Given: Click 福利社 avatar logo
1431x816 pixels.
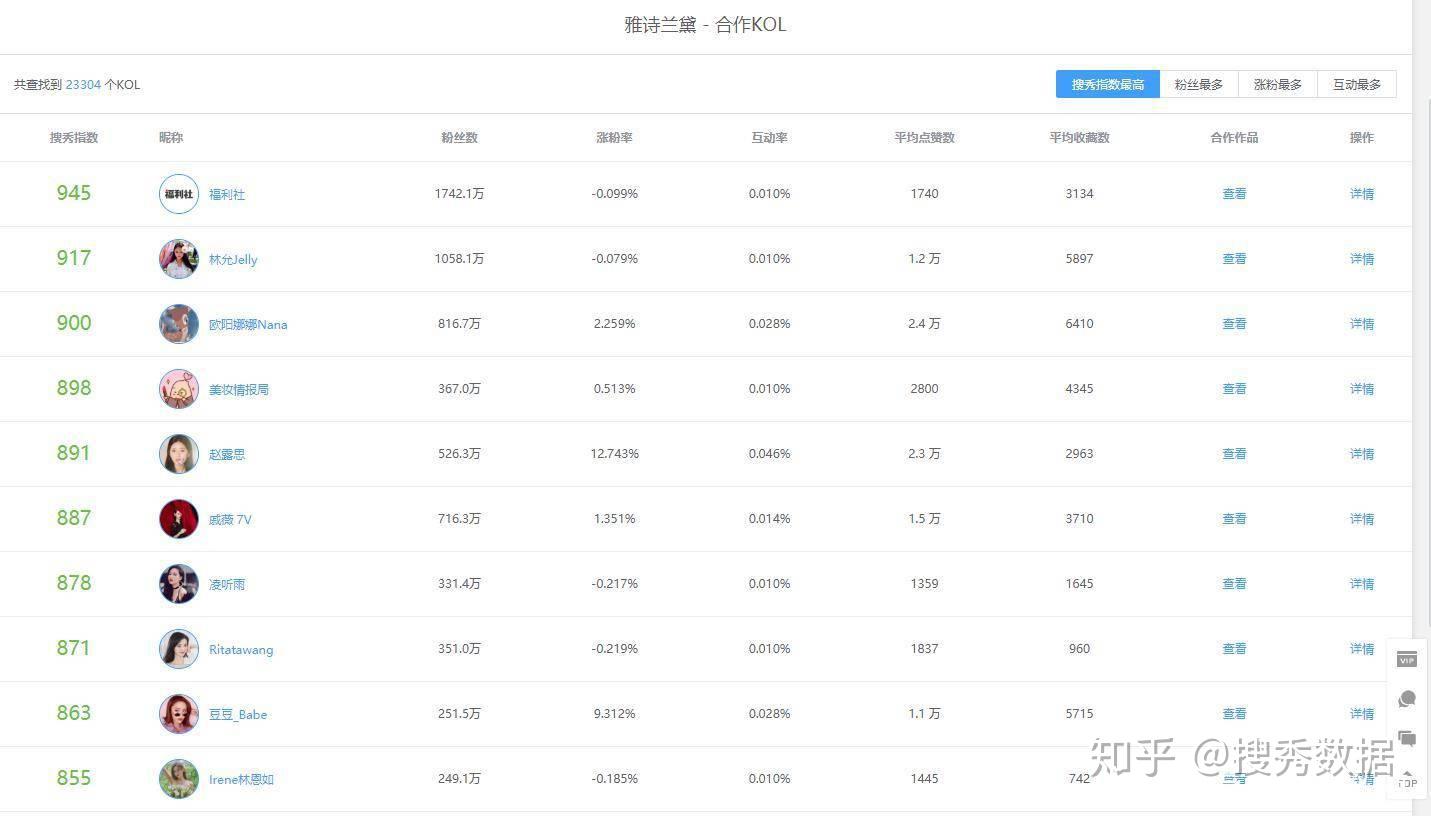Looking at the screenshot, I should click(179, 194).
